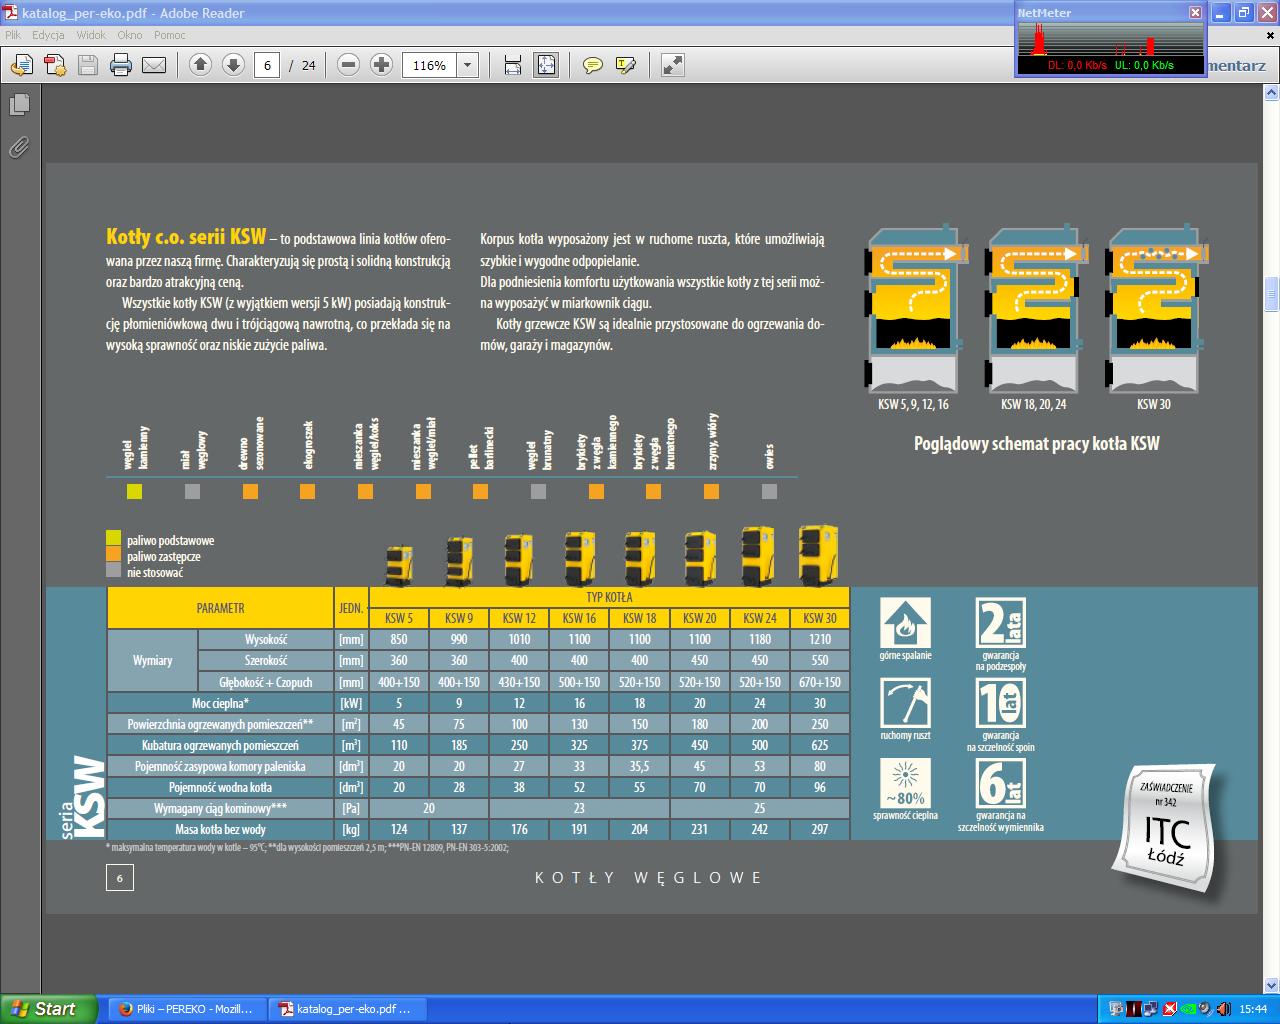This screenshot has width=1280, height=1024.
Task: Print the document with the printer icon
Action: pos(121,65)
